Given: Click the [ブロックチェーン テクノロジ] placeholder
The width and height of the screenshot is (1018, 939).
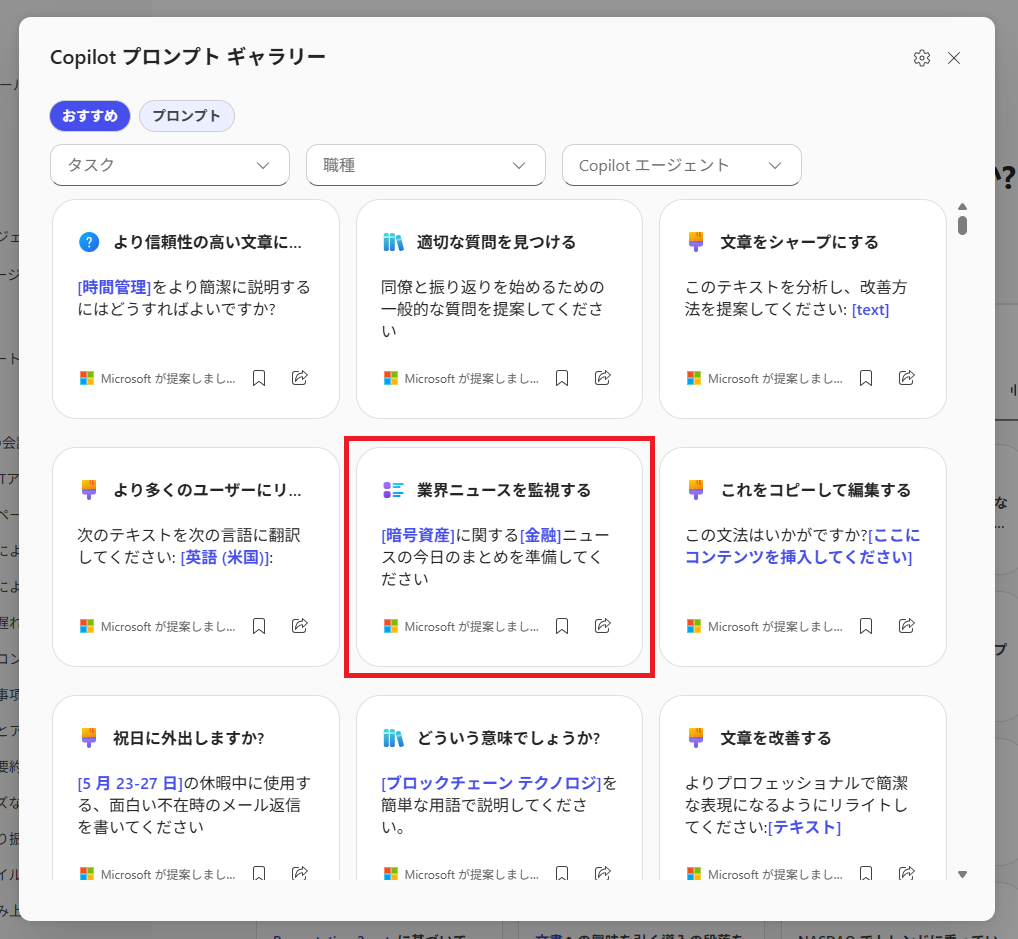Looking at the screenshot, I should coord(491,783).
